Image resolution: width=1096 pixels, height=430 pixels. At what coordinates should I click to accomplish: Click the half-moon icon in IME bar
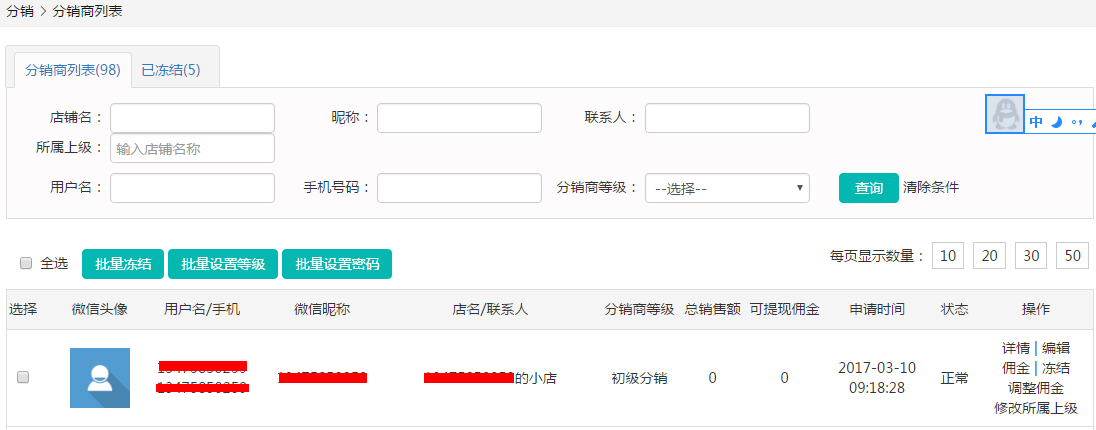pyautogui.click(x=1055, y=122)
